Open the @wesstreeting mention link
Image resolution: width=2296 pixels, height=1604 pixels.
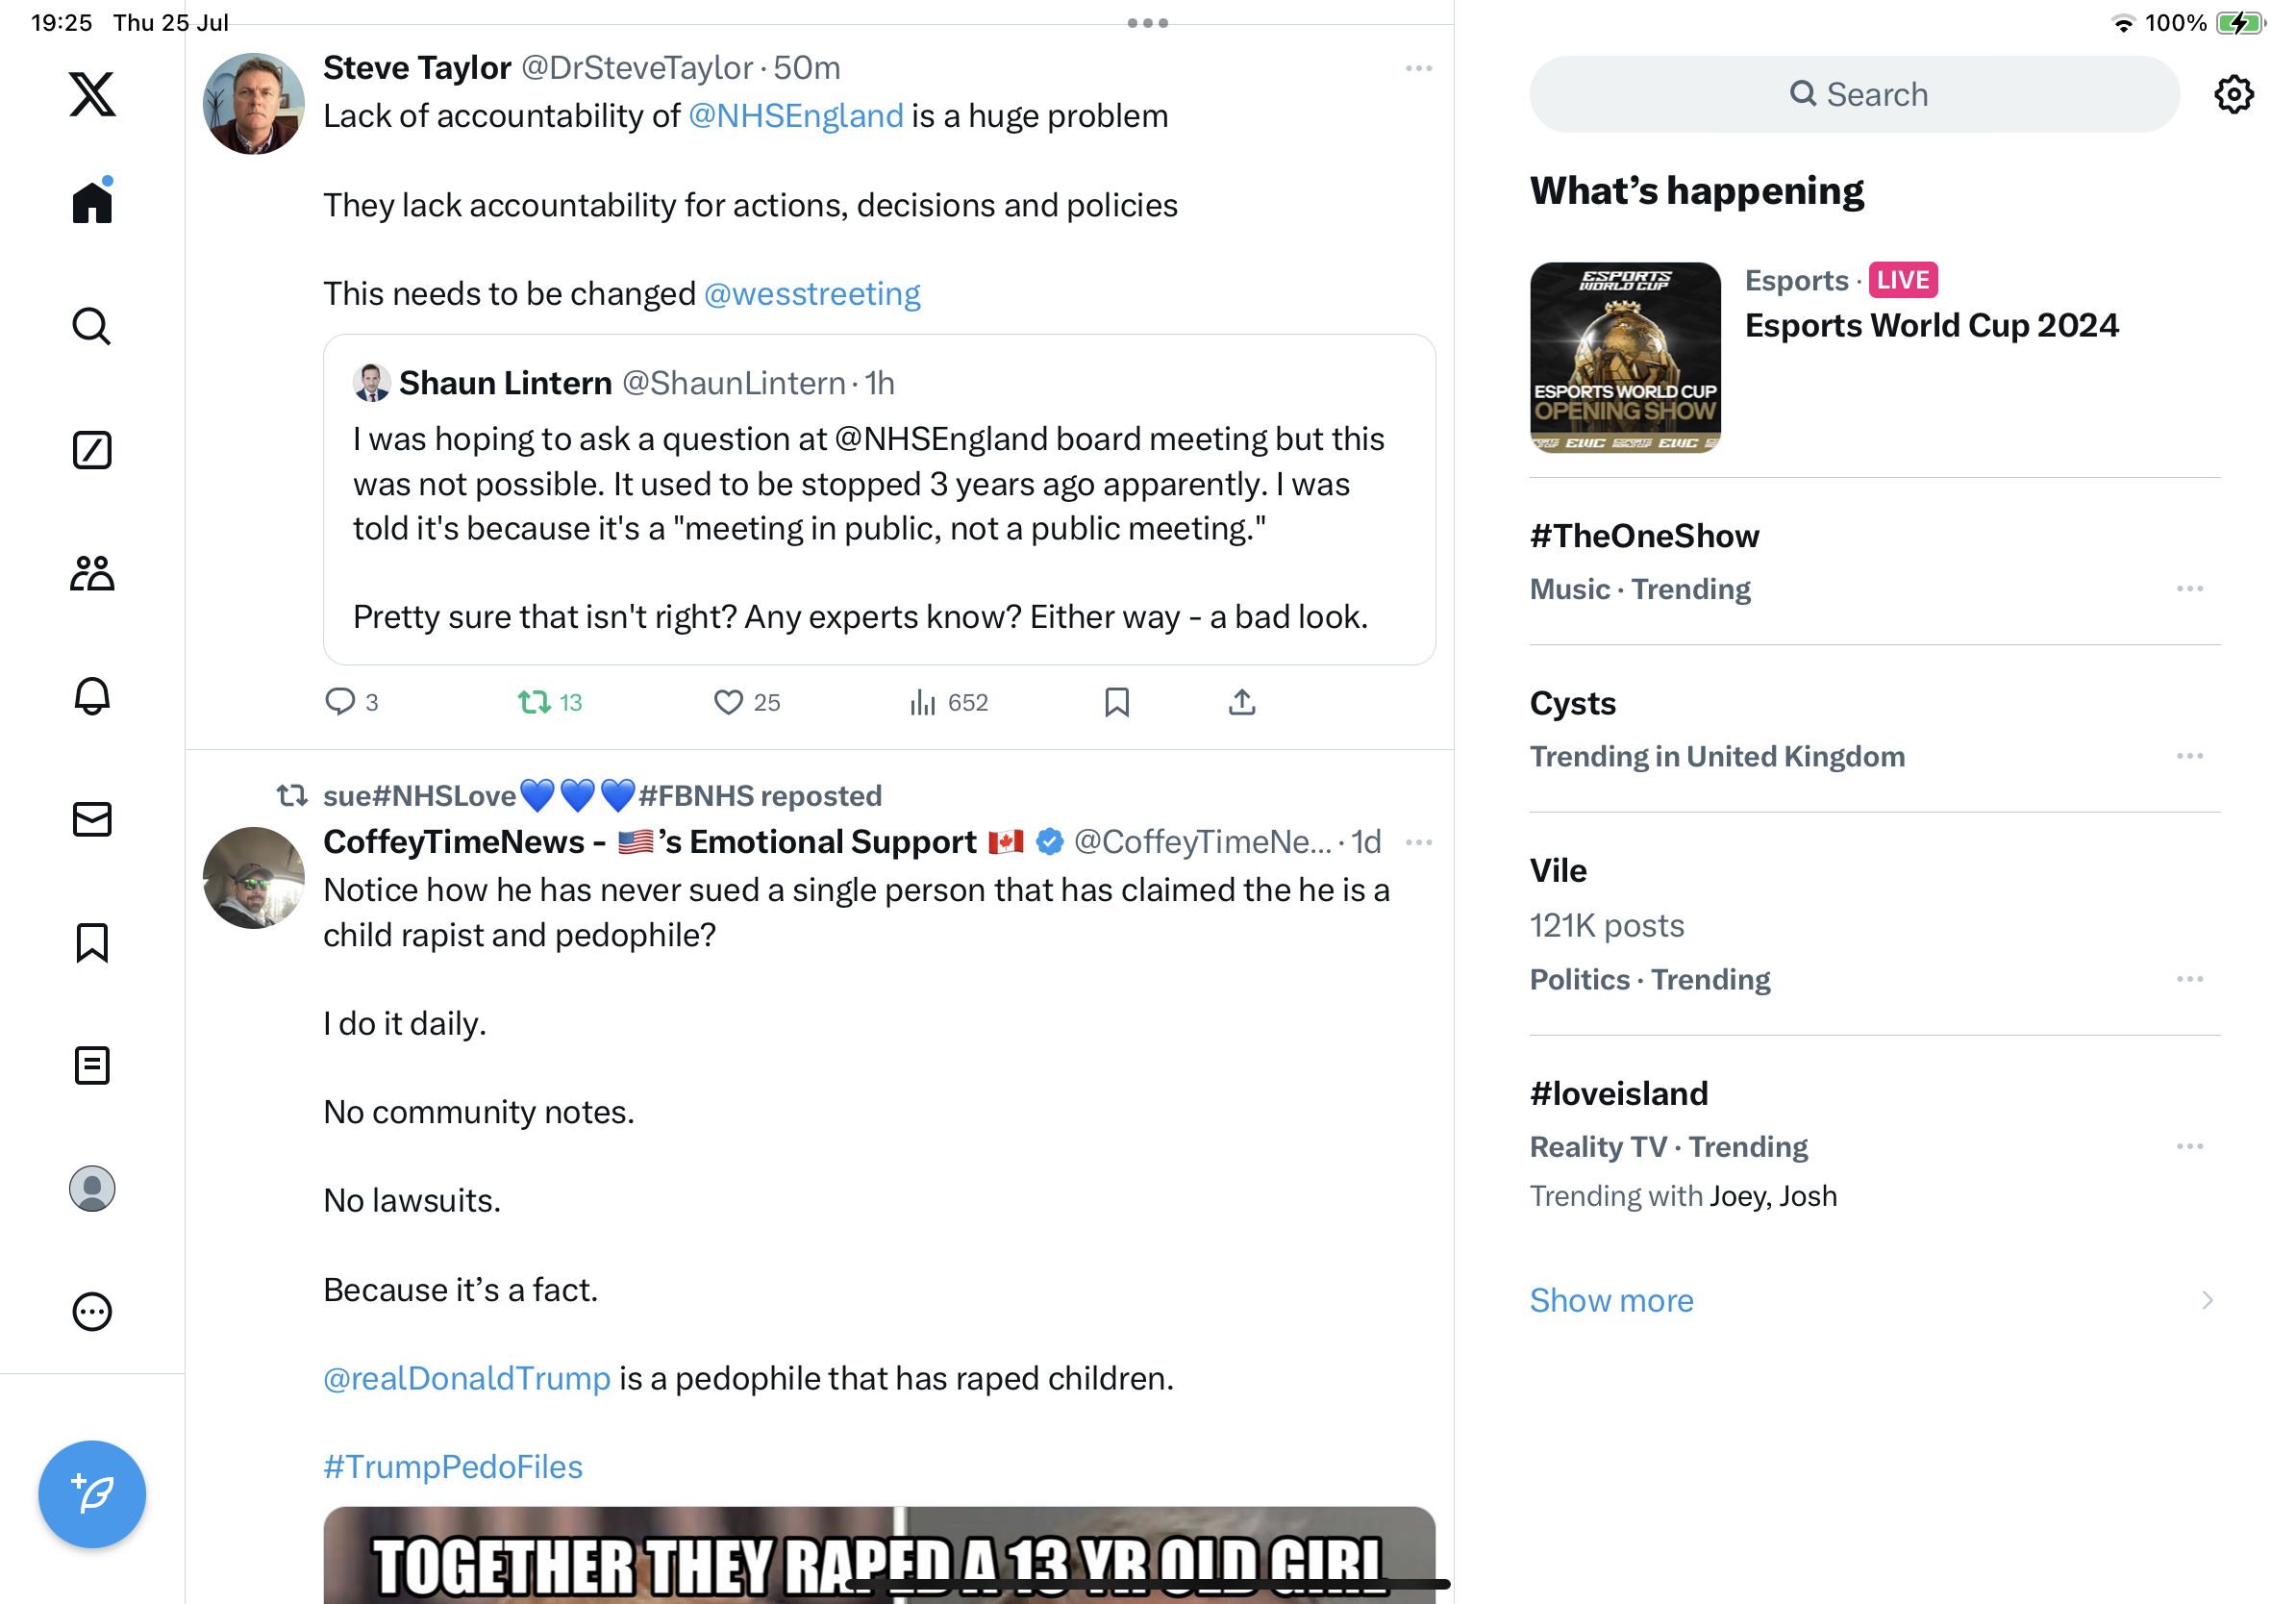click(812, 294)
